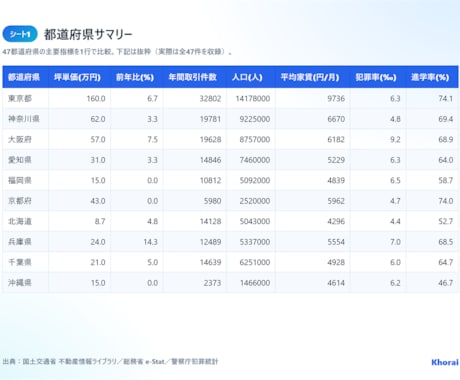
Task: Click 大阪府's population 8757000
Action: point(255,139)
